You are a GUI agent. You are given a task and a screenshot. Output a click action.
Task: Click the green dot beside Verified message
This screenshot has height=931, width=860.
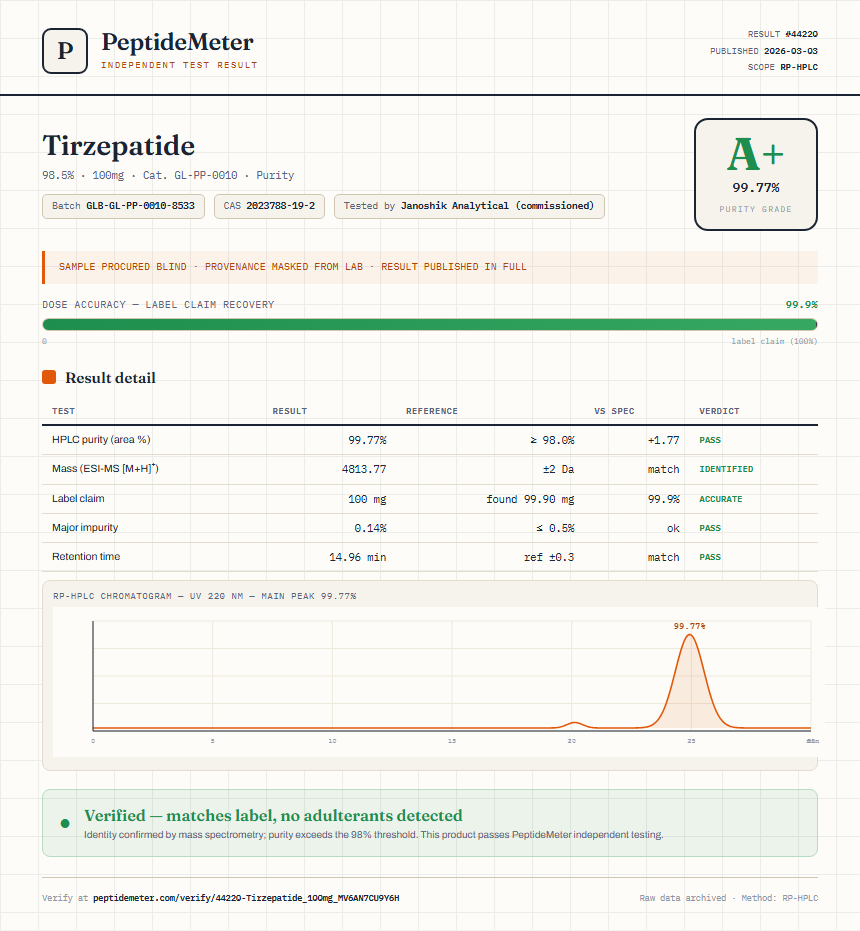click(65, 823)
